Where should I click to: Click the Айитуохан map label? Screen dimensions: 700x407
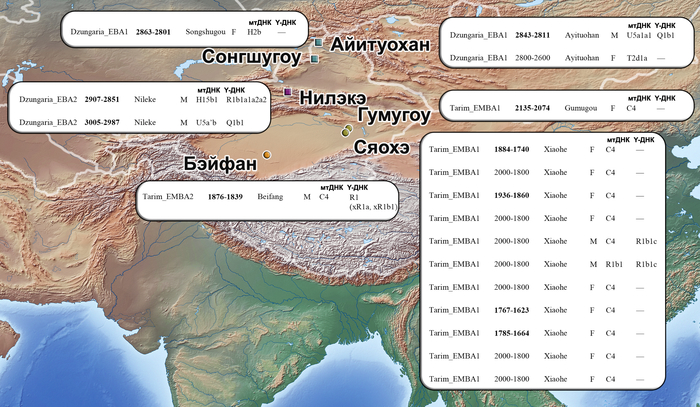click(380, 45)
